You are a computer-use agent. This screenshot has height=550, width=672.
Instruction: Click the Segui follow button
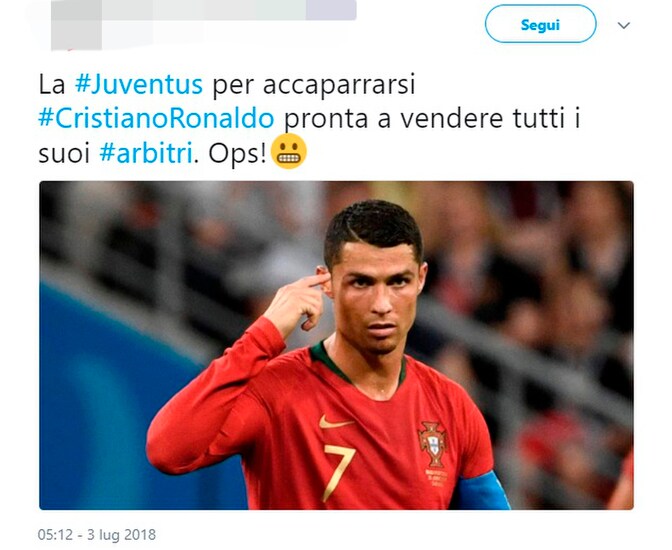tap(540, 24)
